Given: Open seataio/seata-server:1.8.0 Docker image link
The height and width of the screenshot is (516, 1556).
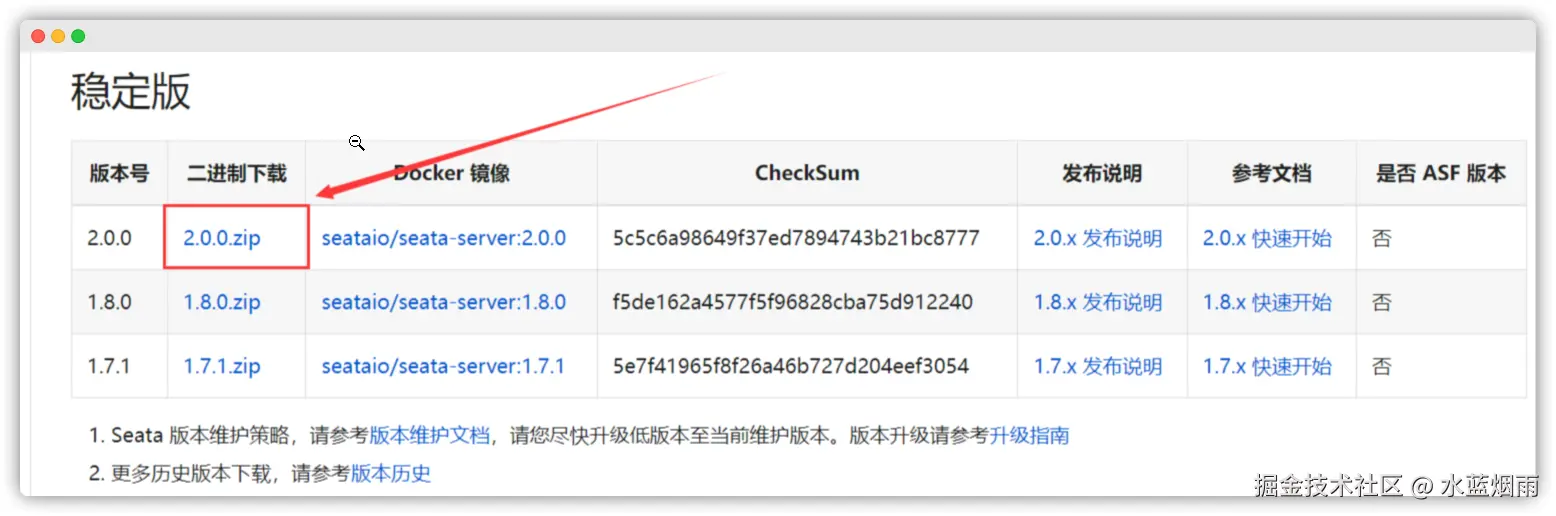Looking at the screenshot, I should click(x=444, y=302).
